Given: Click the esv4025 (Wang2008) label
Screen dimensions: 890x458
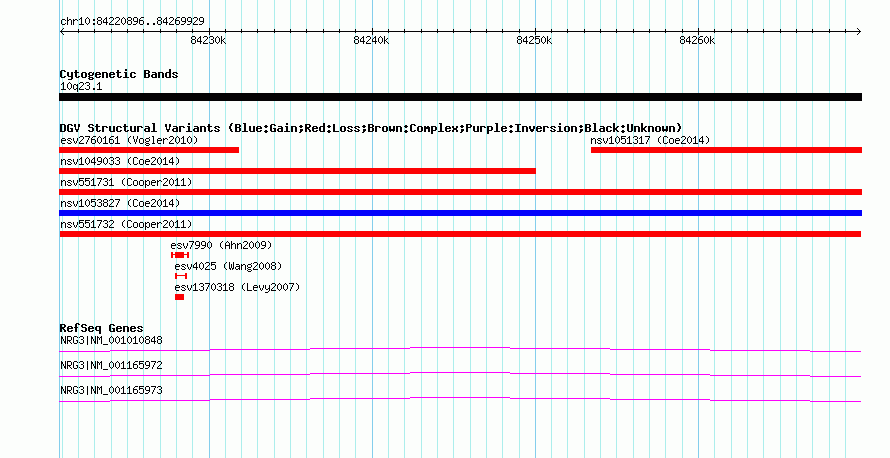Looking at the screenshot, I should click(x=228, y=266).
